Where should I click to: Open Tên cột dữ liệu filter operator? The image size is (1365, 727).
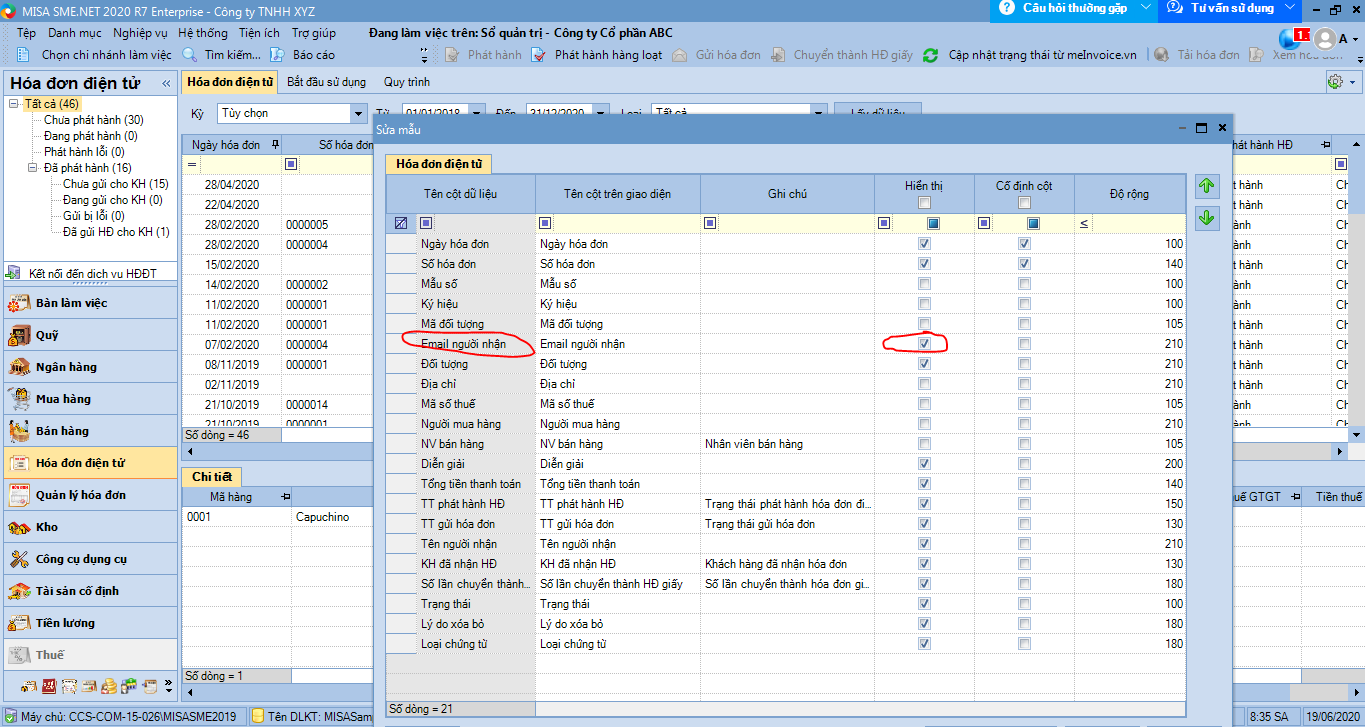coord(426,223)
